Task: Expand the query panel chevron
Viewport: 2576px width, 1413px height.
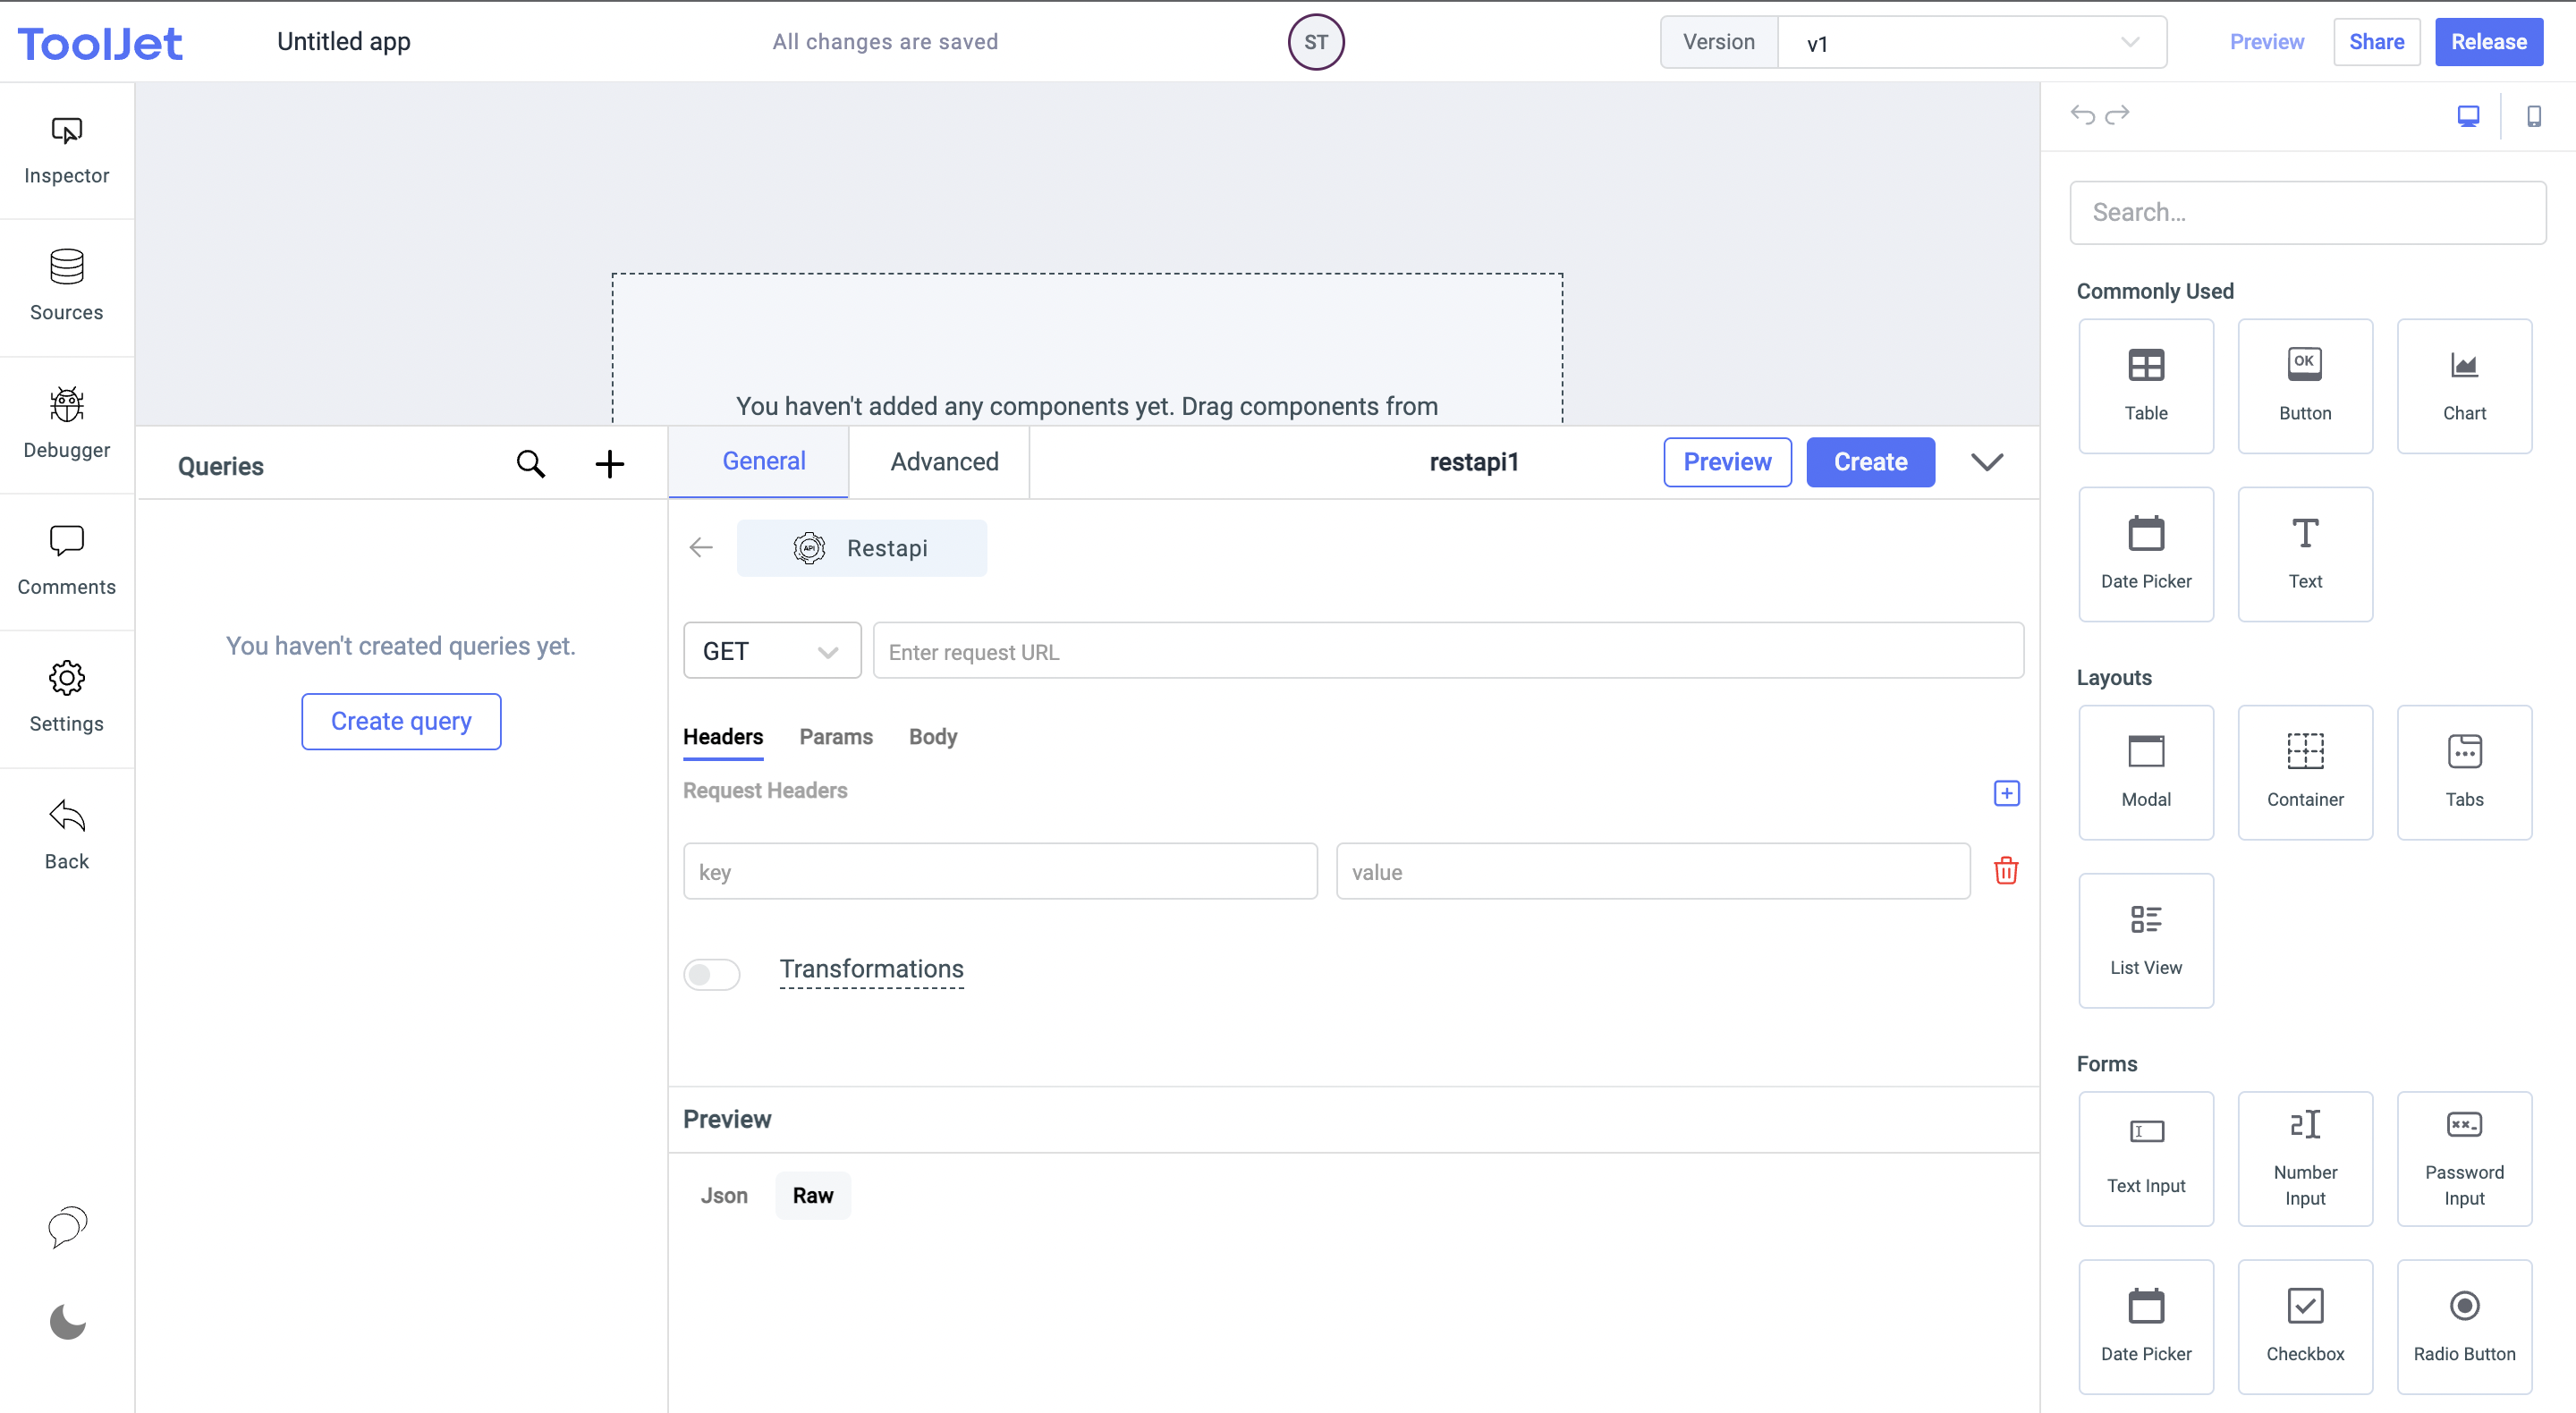Action: [1987, 462]
